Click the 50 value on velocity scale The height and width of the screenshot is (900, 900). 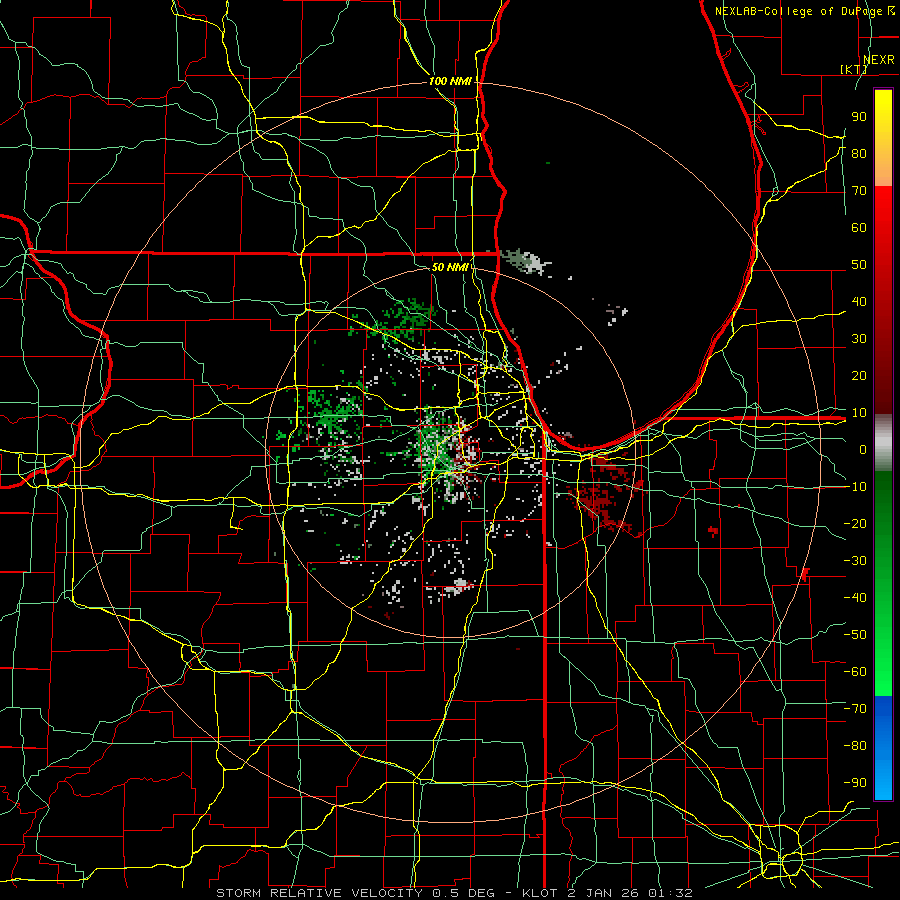(859, 265)
